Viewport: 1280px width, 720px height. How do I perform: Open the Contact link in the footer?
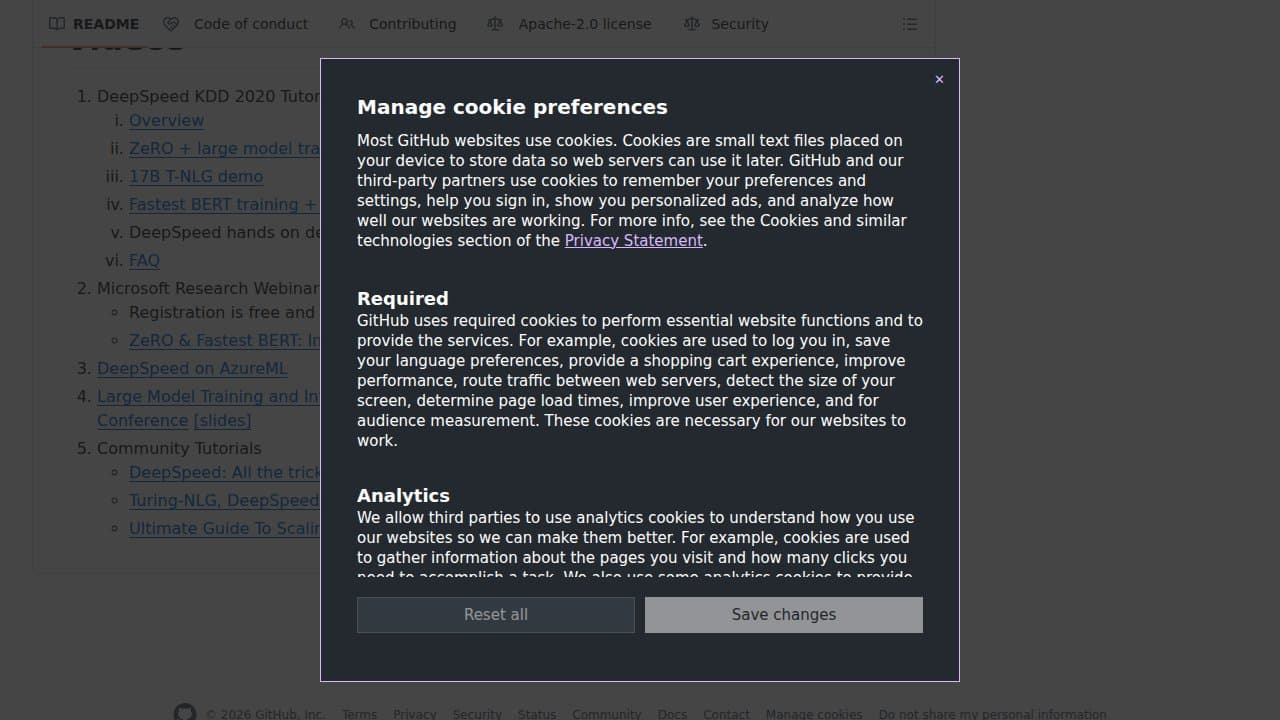726,714
